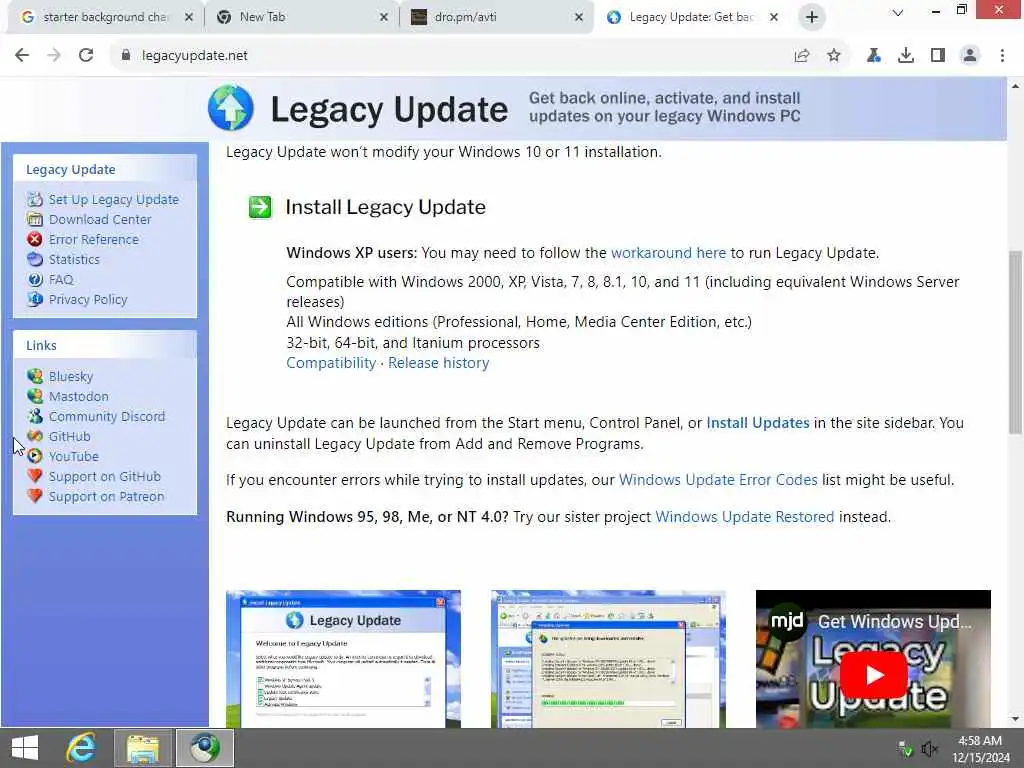This screenshot has width=1024, height=768.
Task: Click the browser back arrow
Action: [x=22, y=56]
